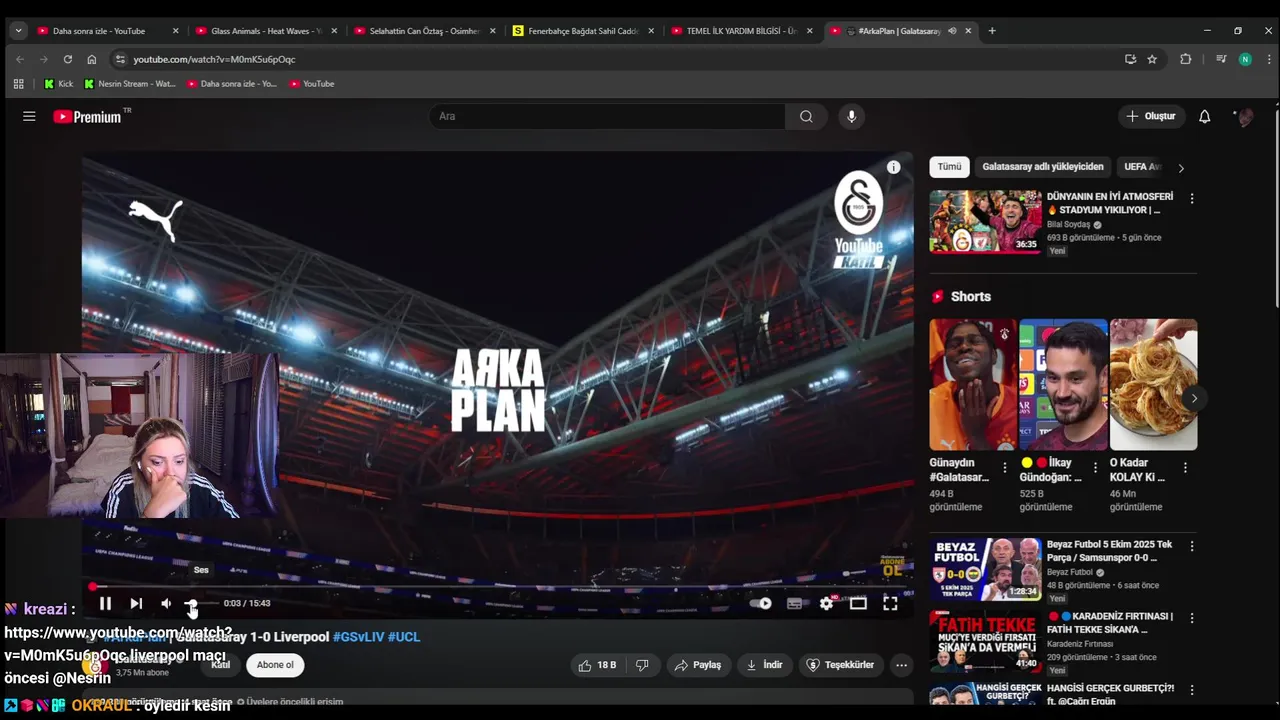Screen dimensions: 1280x720
Task: Skip to the next video
Action: coord(136,603)
